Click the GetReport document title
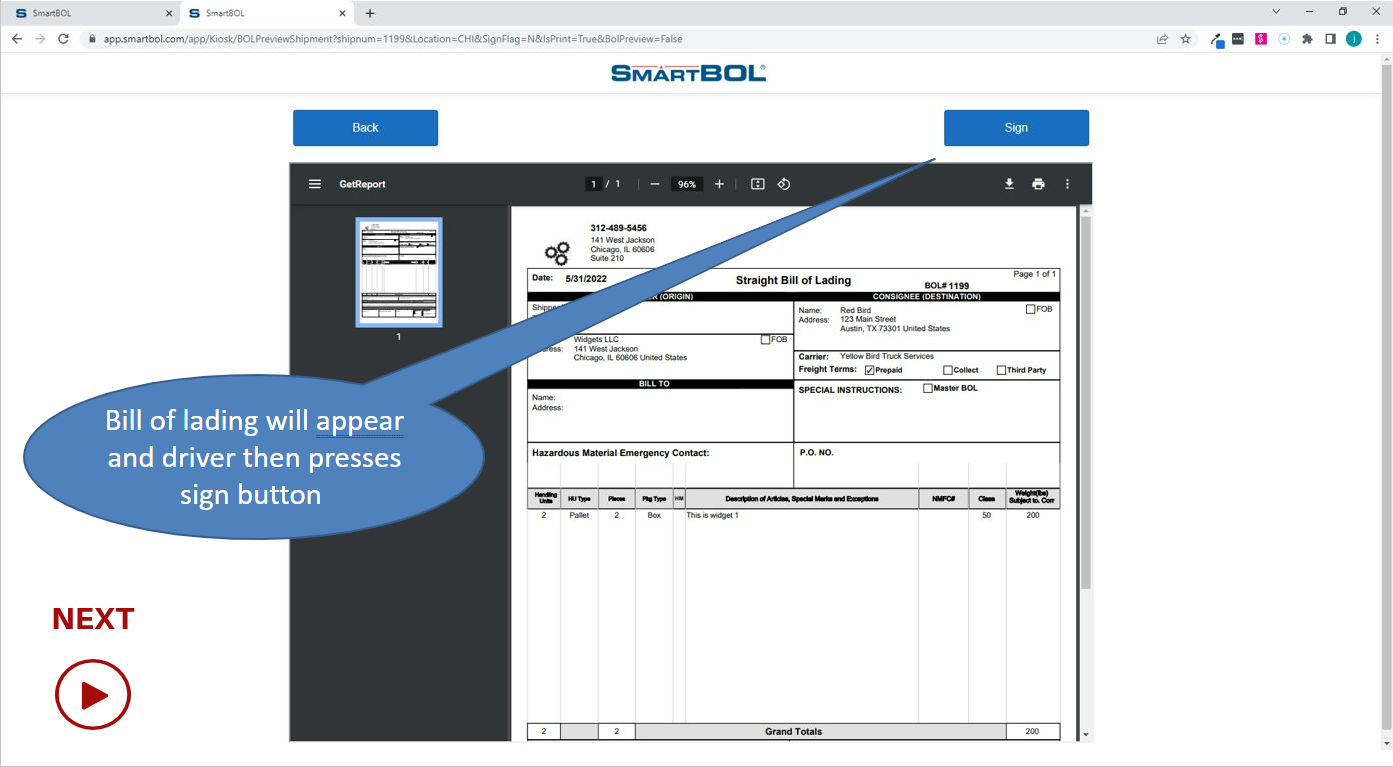 point(362,184)
